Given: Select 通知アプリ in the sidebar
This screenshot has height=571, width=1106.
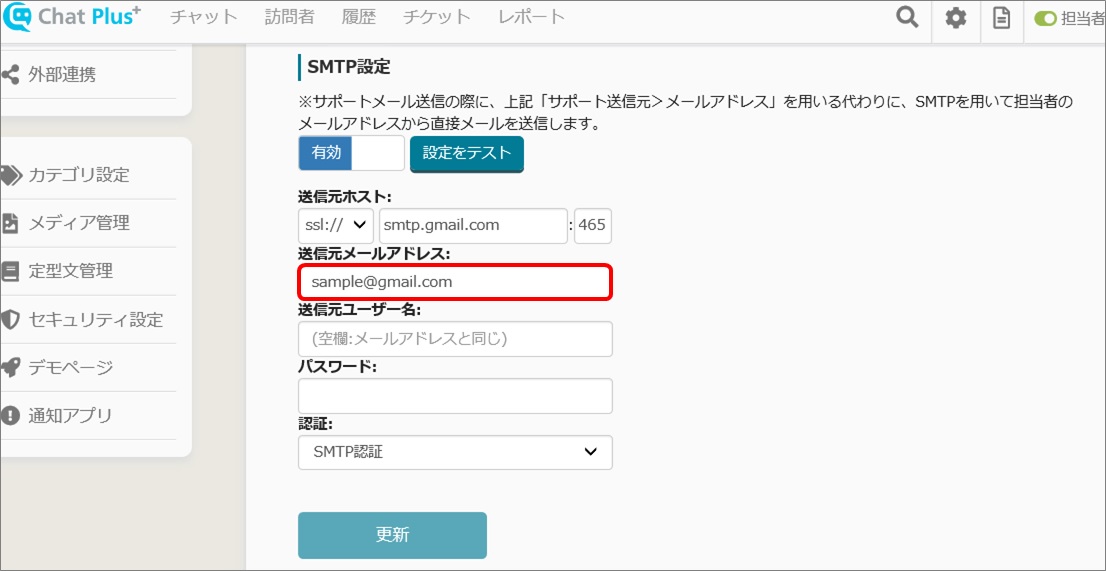Looking at the screenshot, I should (x=71, y=416).
